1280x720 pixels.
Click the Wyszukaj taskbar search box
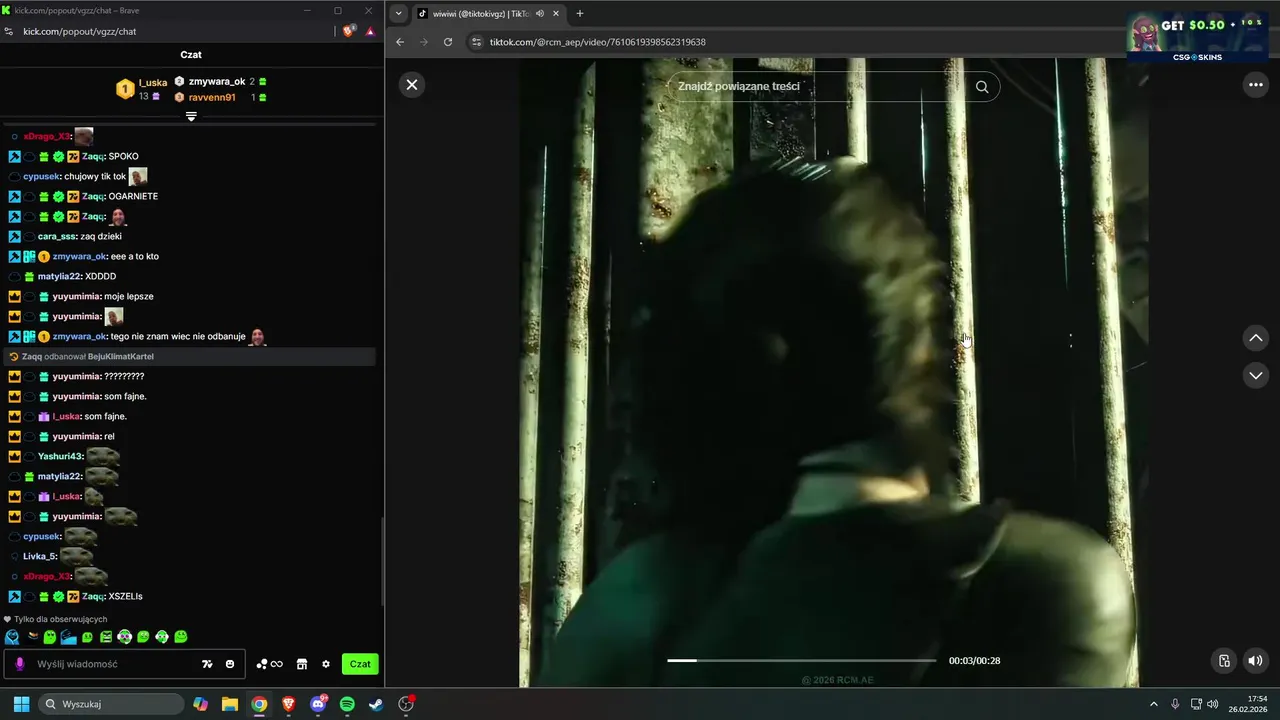point(111,704)
